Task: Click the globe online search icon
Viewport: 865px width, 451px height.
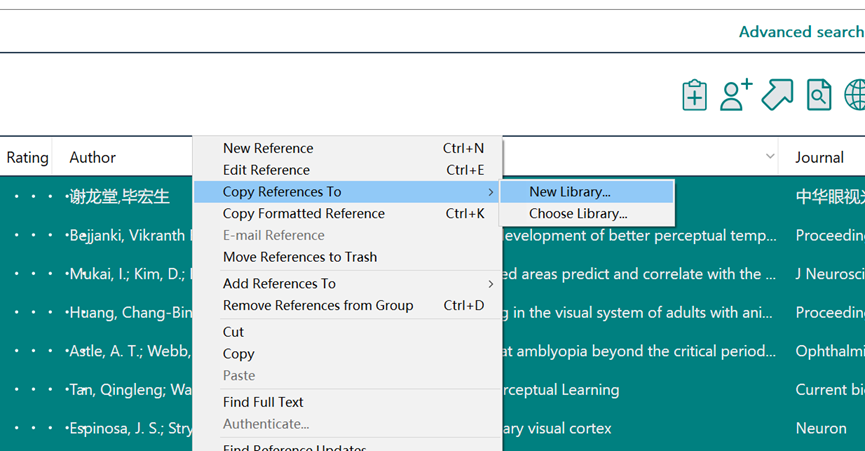Action: [855, 95]
